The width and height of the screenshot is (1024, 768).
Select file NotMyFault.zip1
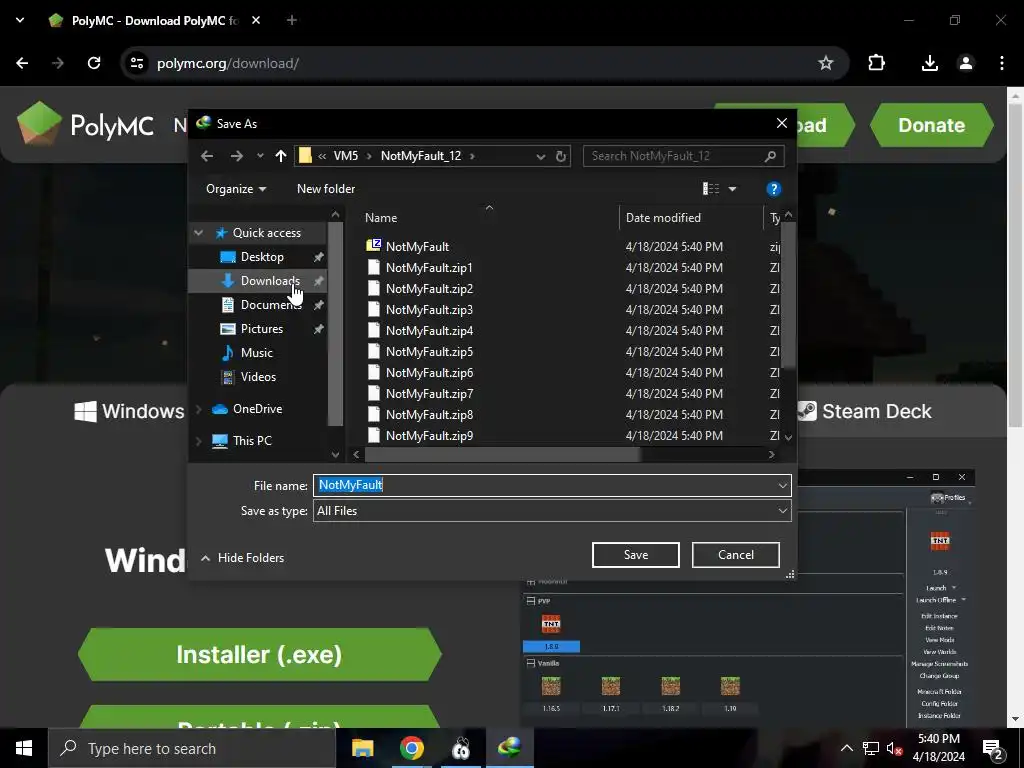(429, 268)
